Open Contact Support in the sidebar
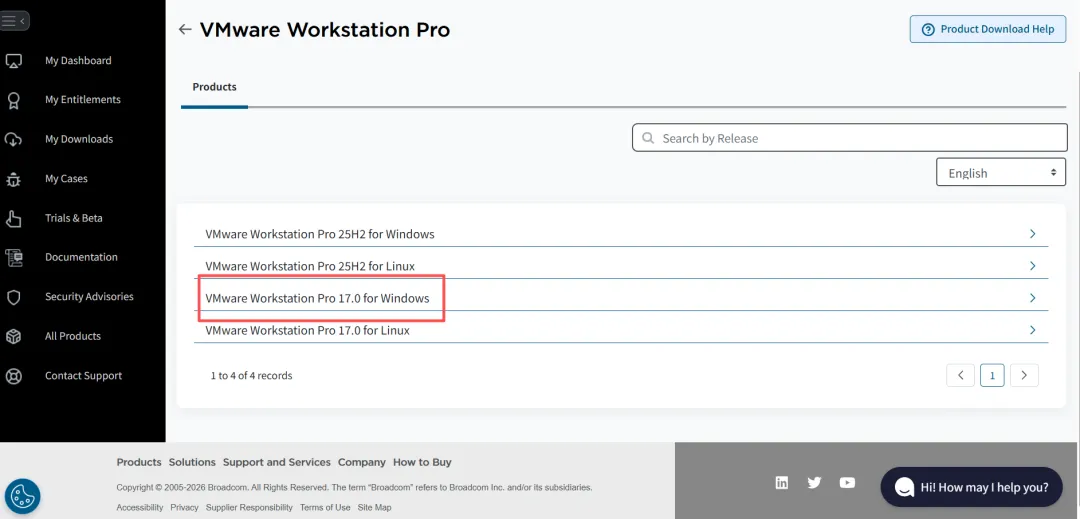The image size is (1080, 519). point(83,376)
